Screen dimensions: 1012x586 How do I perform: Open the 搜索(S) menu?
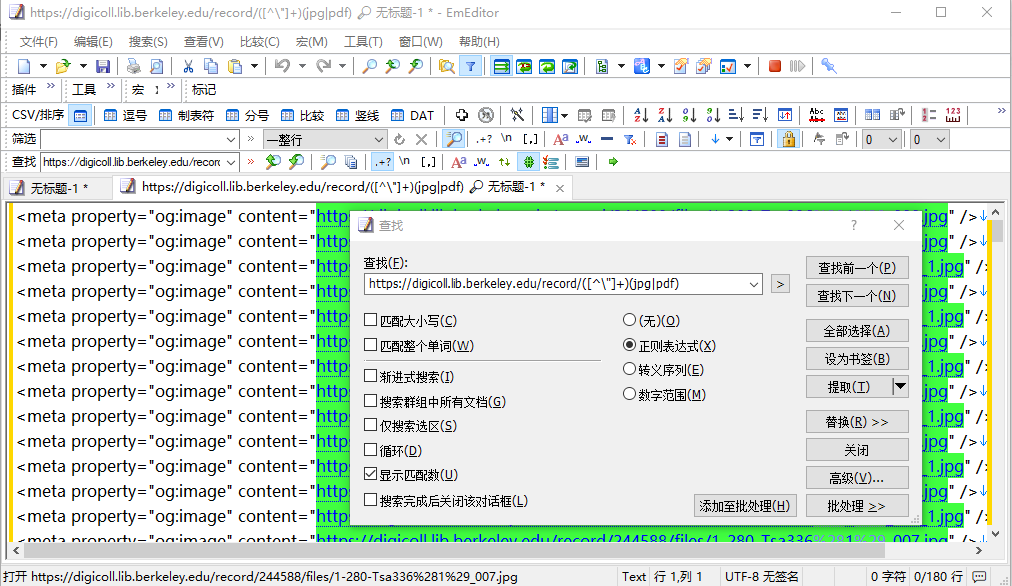pos(148,41)
